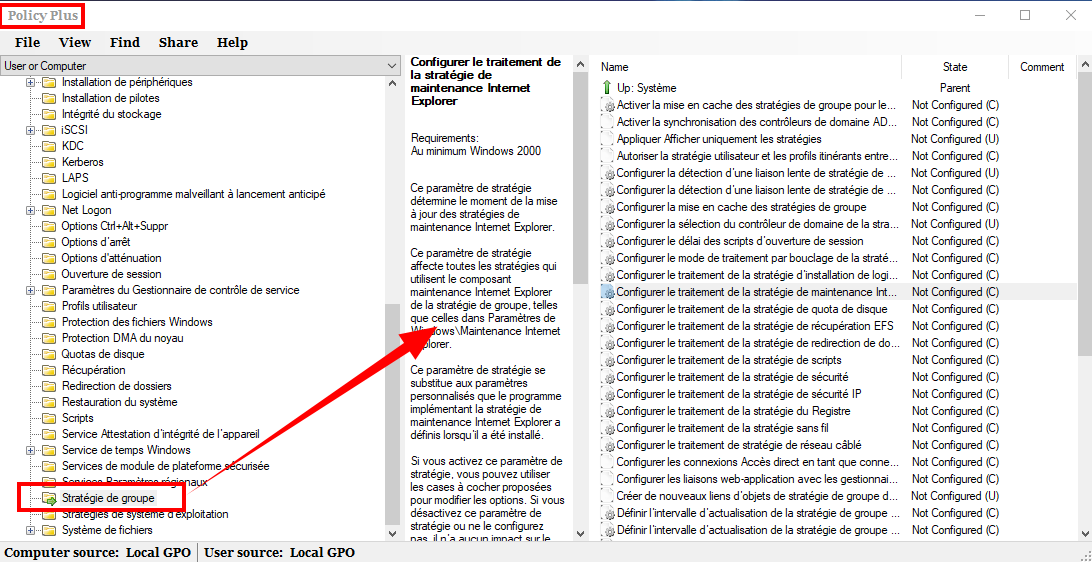Open the File menu
1092x562 pixels.
click(x=27, y=42)
